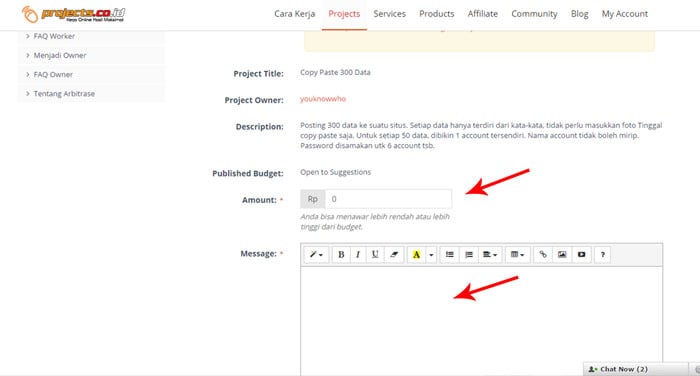The width and height of the screenshot is (700, 376).
Task: Toggle underline formatting in message editor
Action: pos(375,255)
